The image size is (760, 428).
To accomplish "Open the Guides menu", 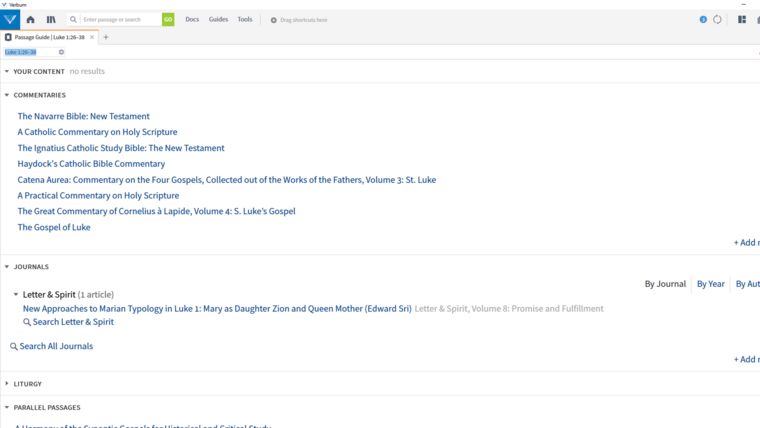I will click(x=218, y=19).
